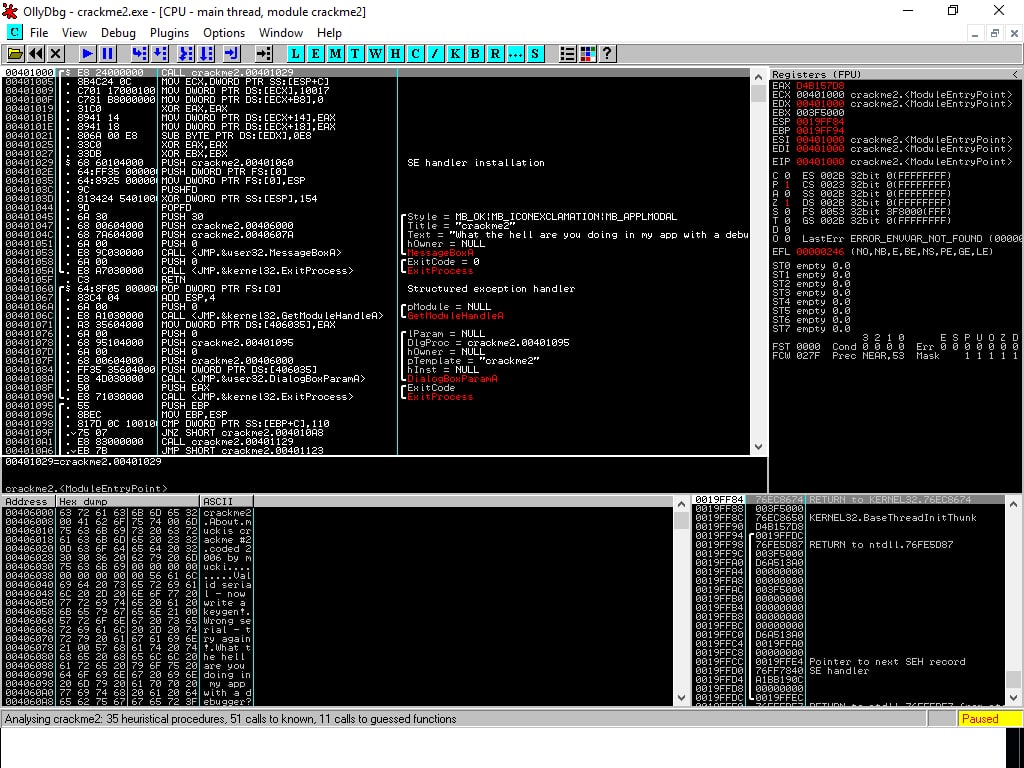Show Windows list via W button
This screenshot has width=1024, height=768.
pos(376,54)
